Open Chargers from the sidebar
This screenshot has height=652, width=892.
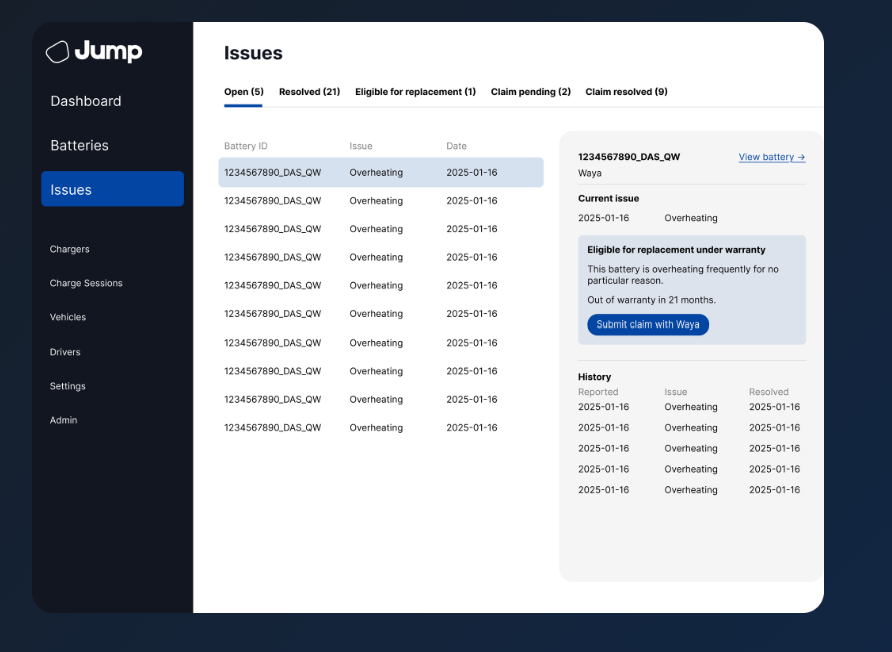tap(69, 249)
